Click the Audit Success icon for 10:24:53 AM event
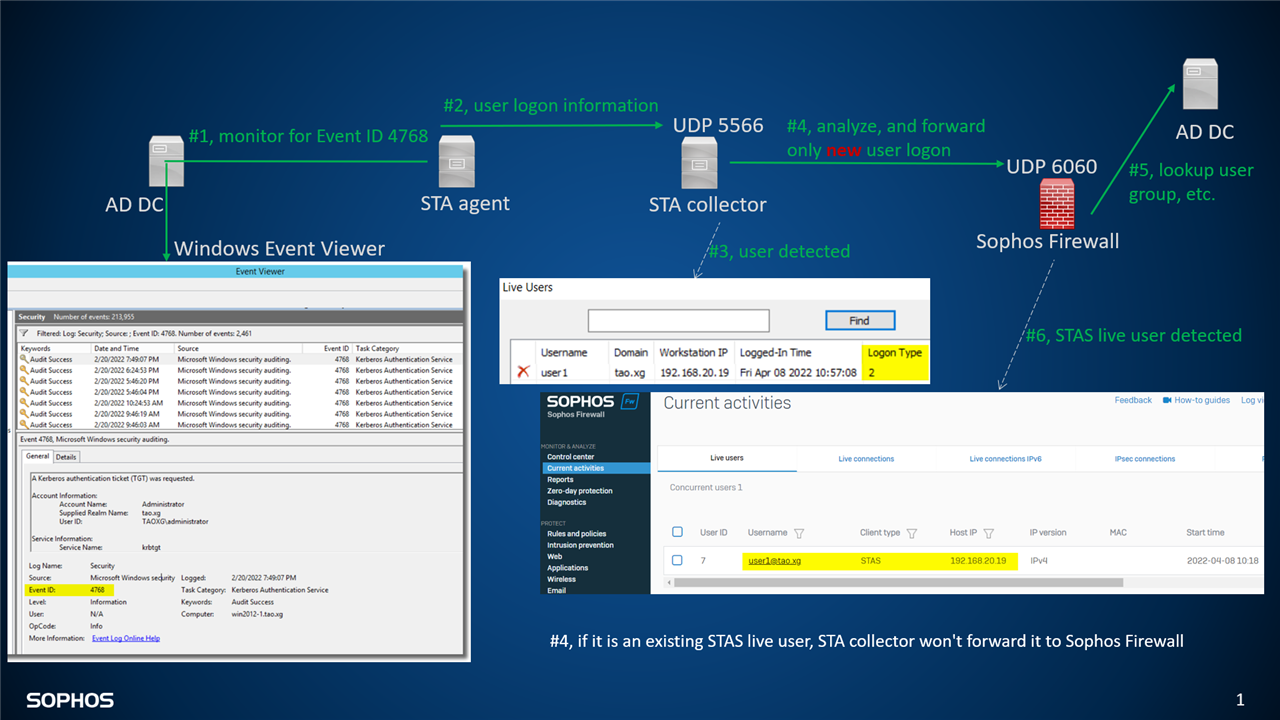Viewport: 1280px width, 720px height. click(24, 403)
